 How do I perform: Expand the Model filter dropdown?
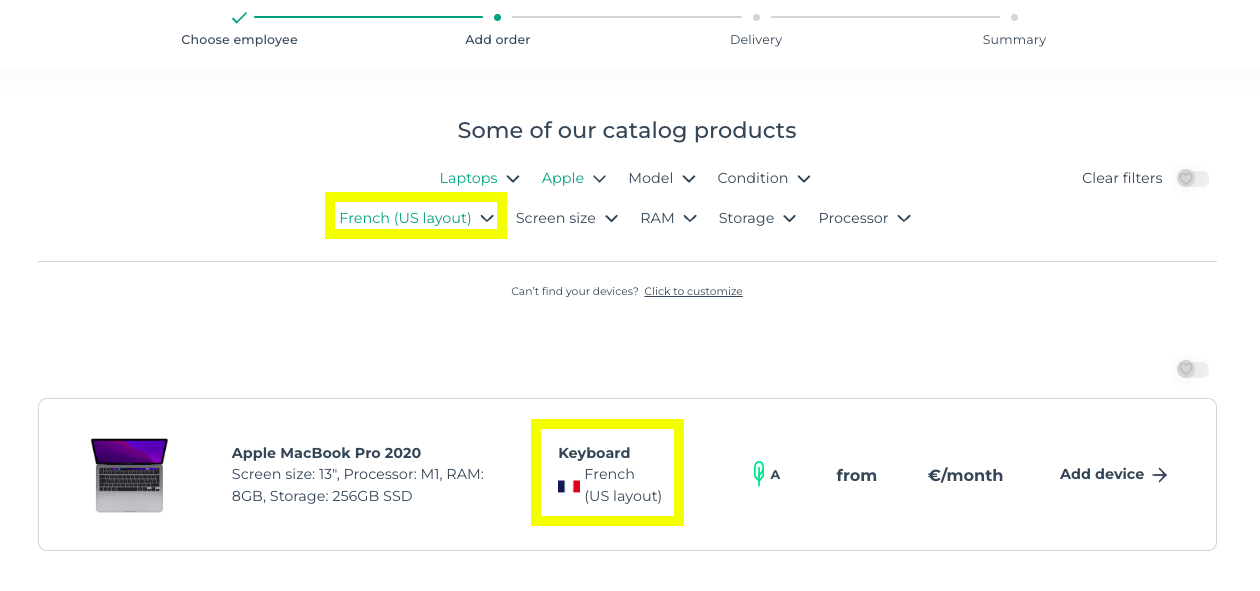point(661,178)
